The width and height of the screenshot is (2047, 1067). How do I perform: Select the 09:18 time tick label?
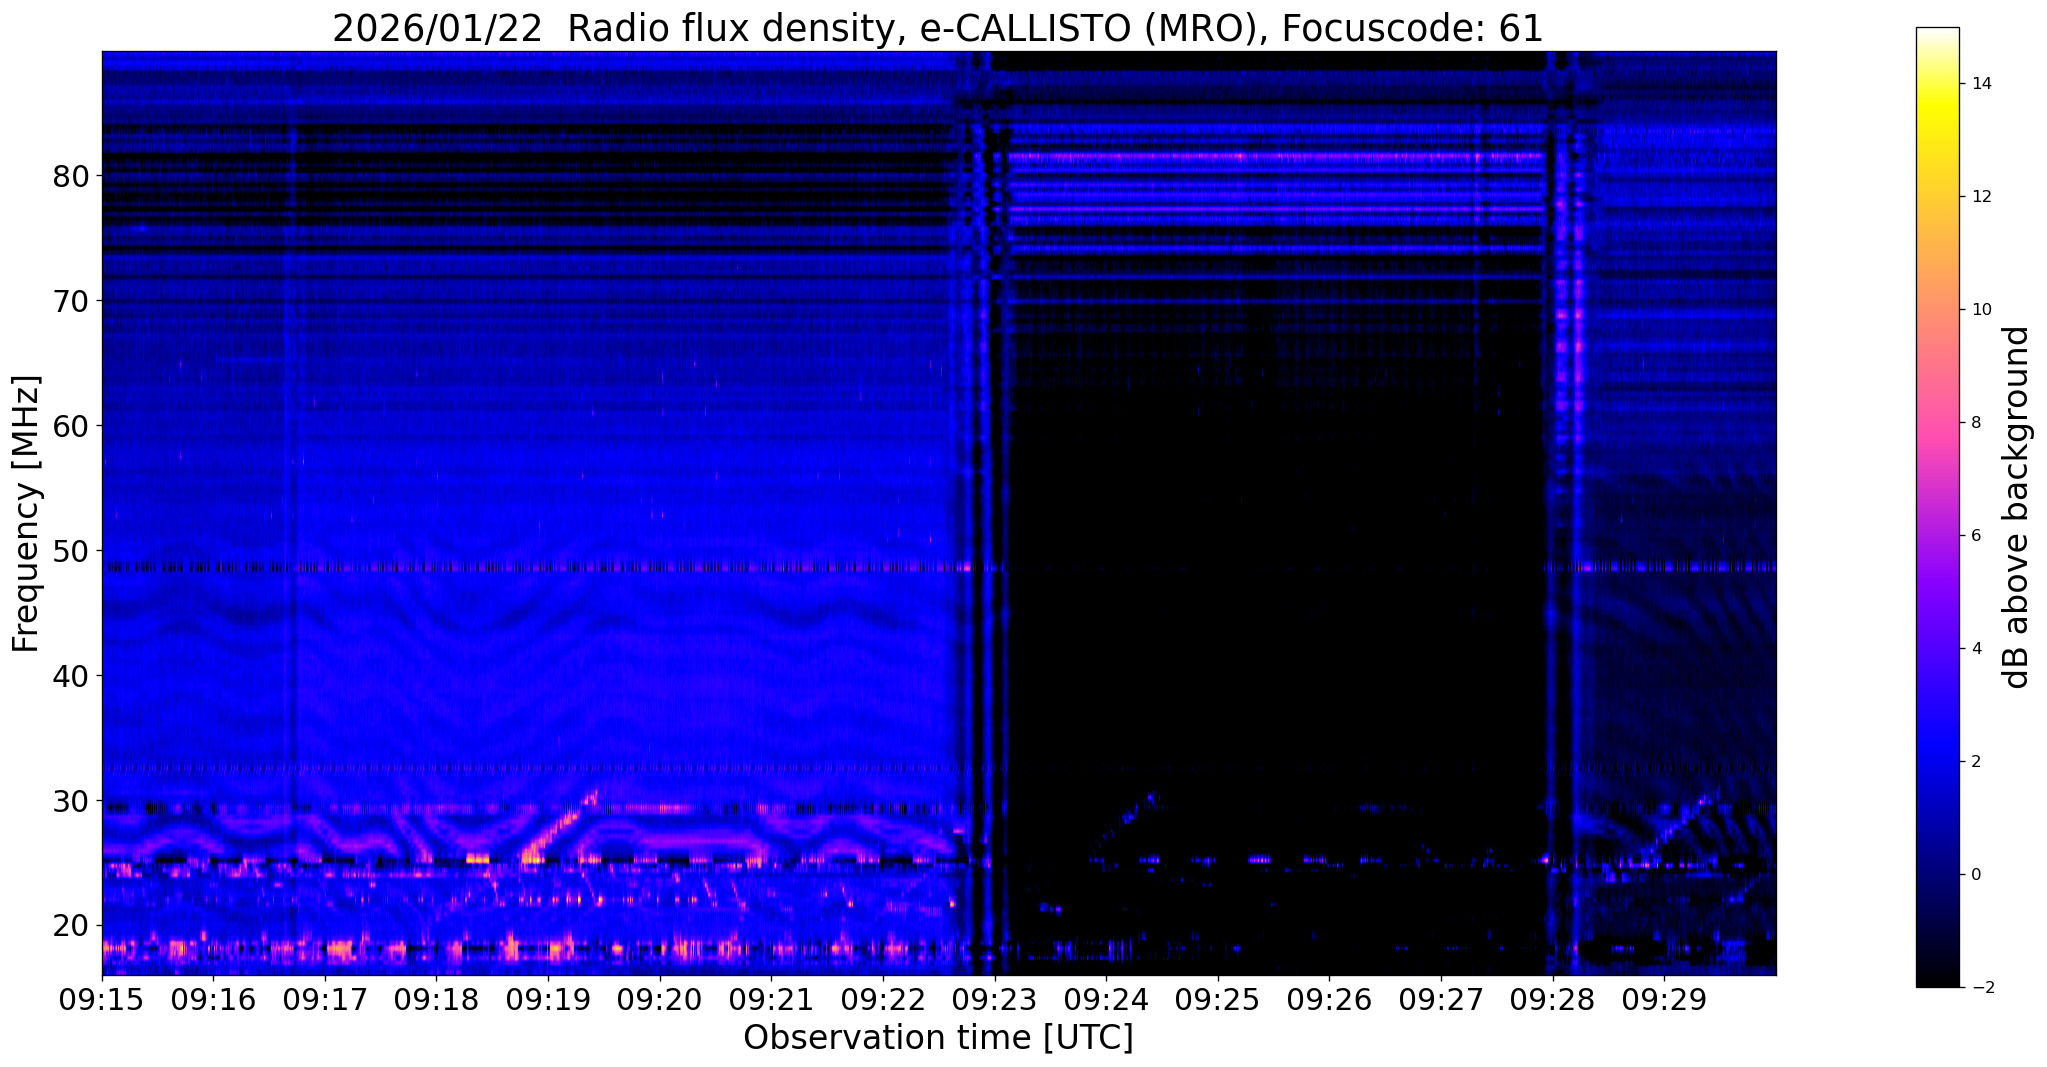tap(436, 1000)
